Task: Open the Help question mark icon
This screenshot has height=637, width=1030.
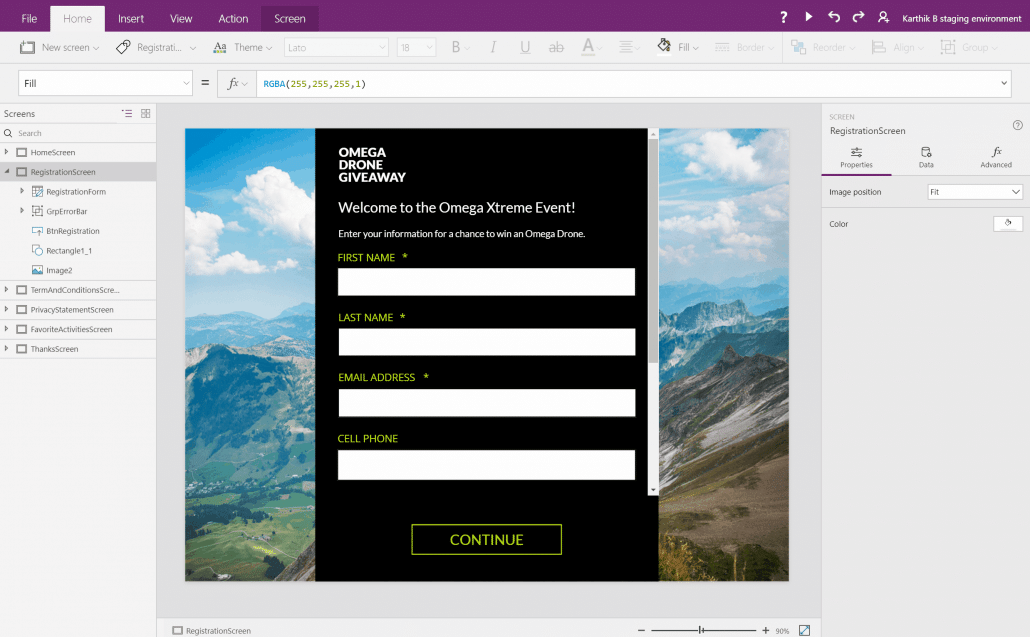Action: click(784, 17)
